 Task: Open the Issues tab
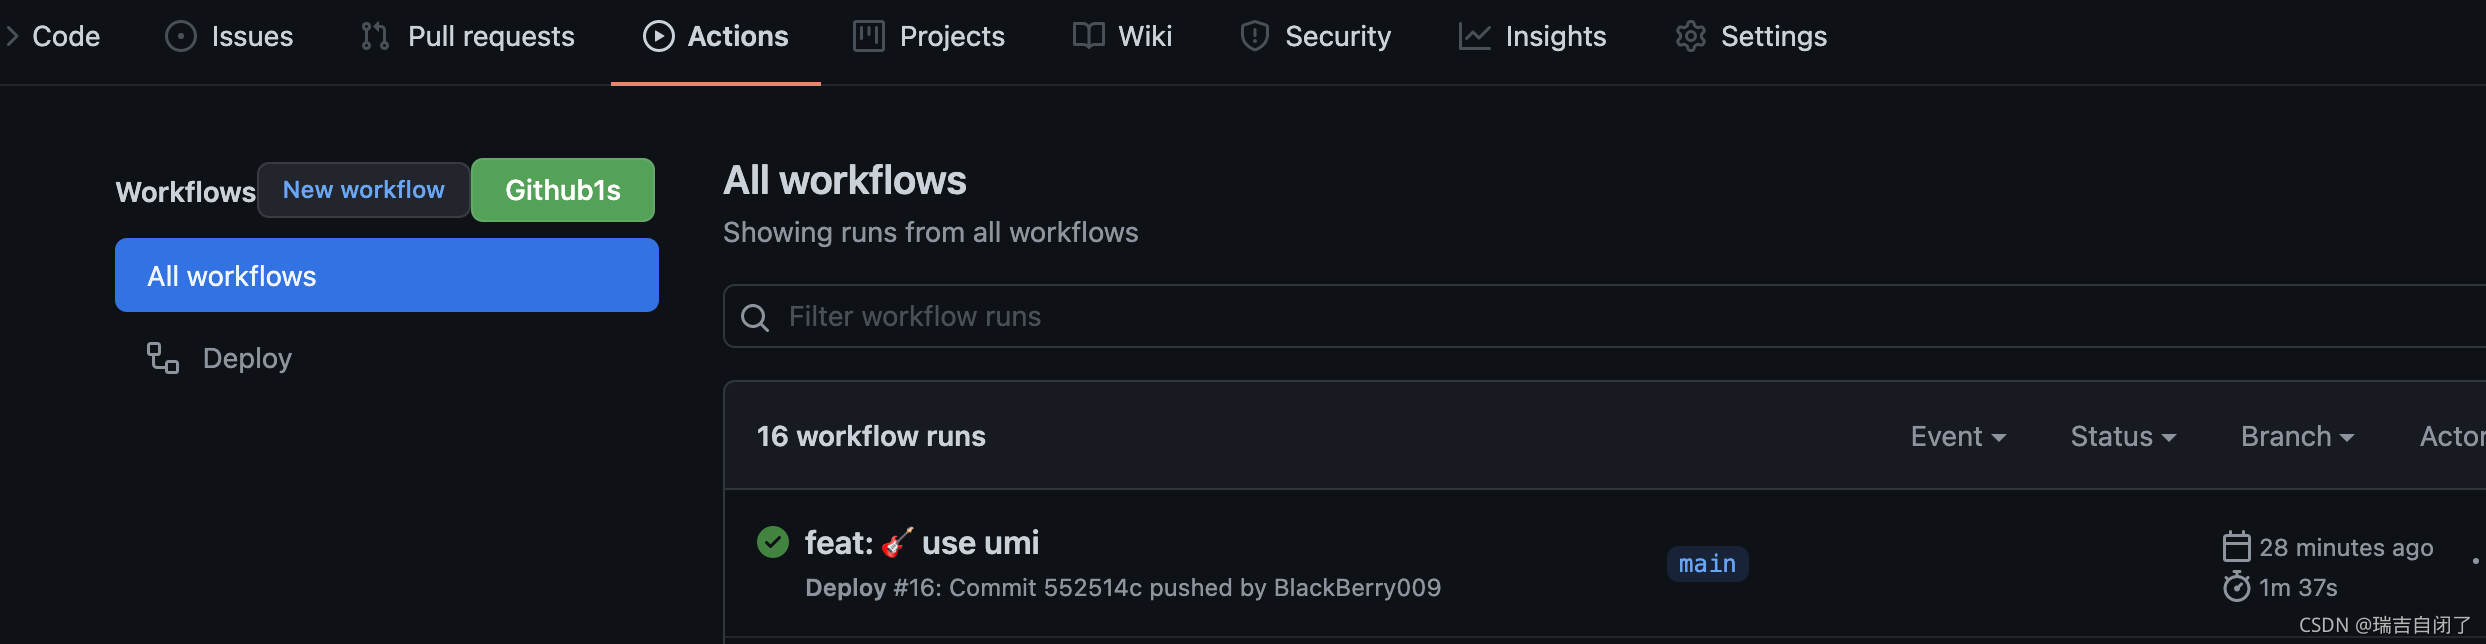click(x=229, y=36)
